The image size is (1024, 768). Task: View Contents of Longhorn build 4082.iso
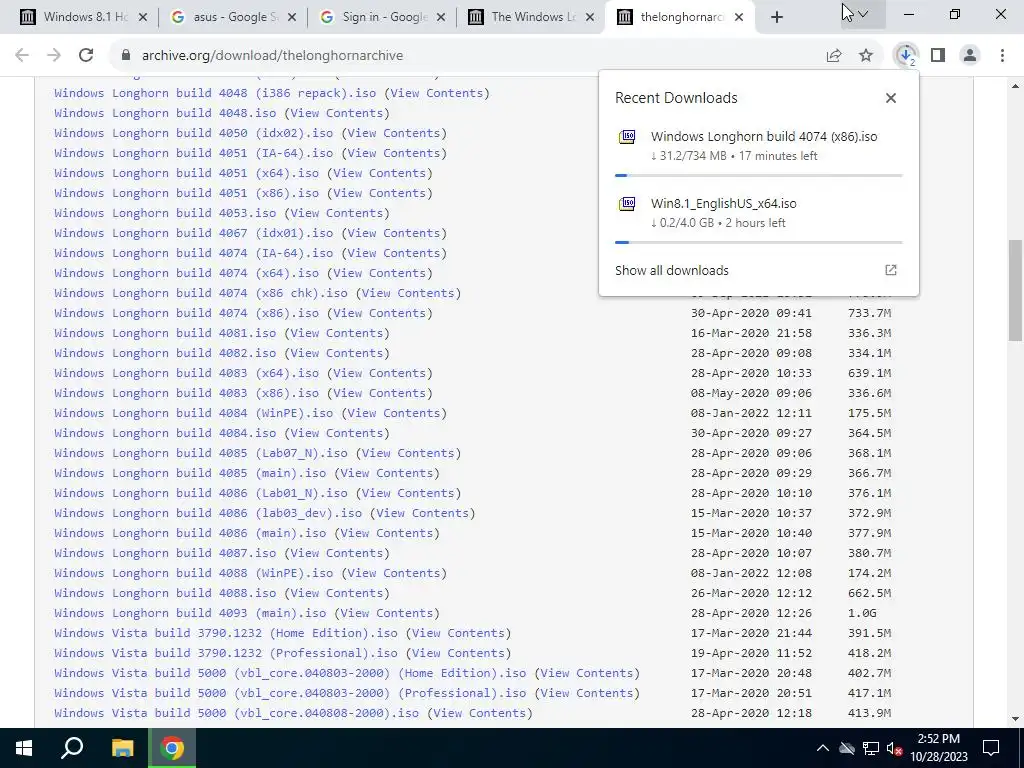tap(337, 353)
